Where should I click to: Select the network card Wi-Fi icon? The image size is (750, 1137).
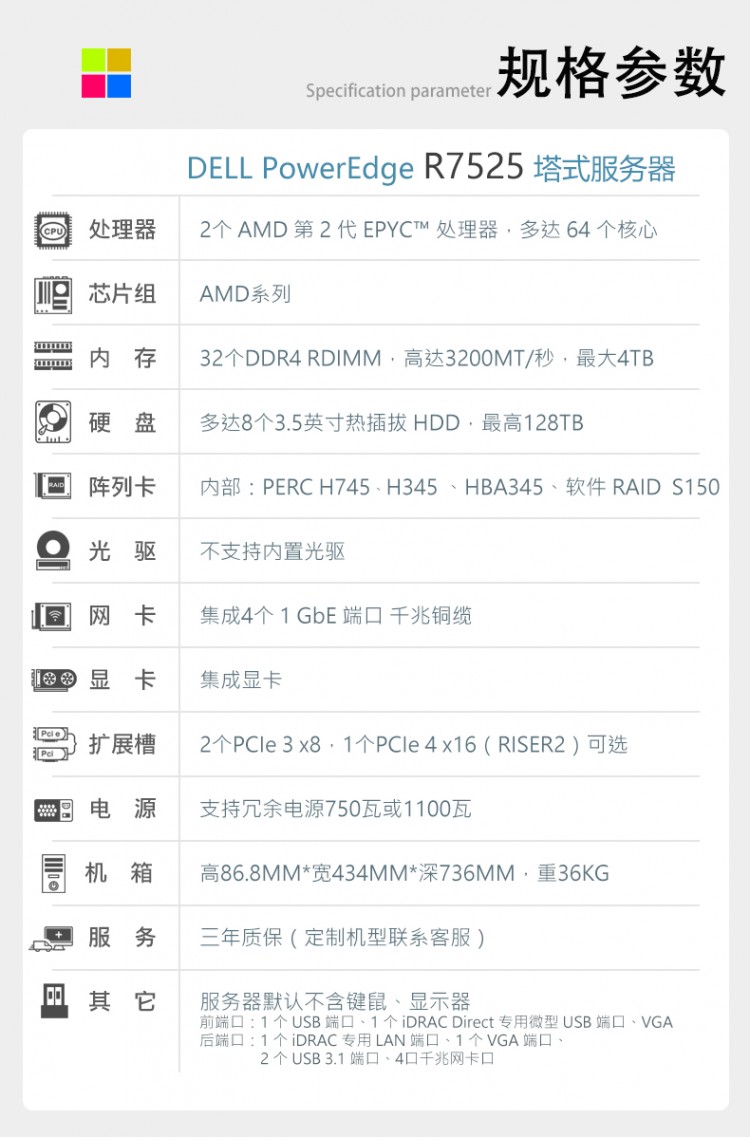coord(52,615)
